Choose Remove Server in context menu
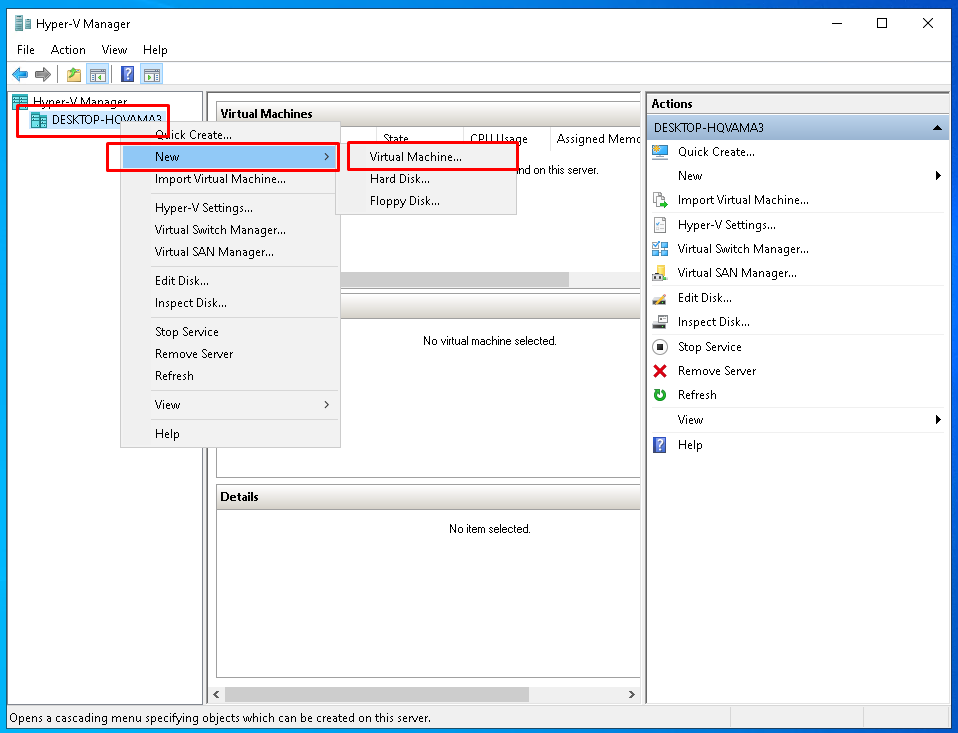 coord(230,354)
